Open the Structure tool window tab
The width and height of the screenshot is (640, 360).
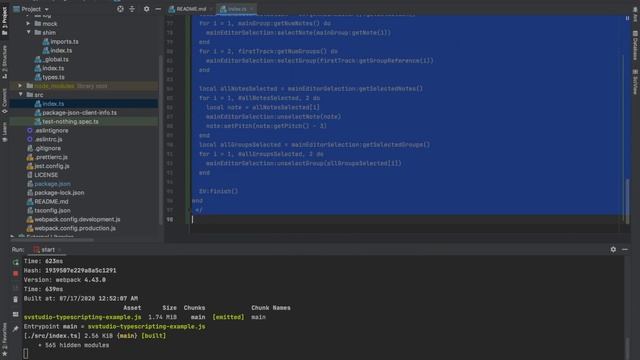click(4, 62)
